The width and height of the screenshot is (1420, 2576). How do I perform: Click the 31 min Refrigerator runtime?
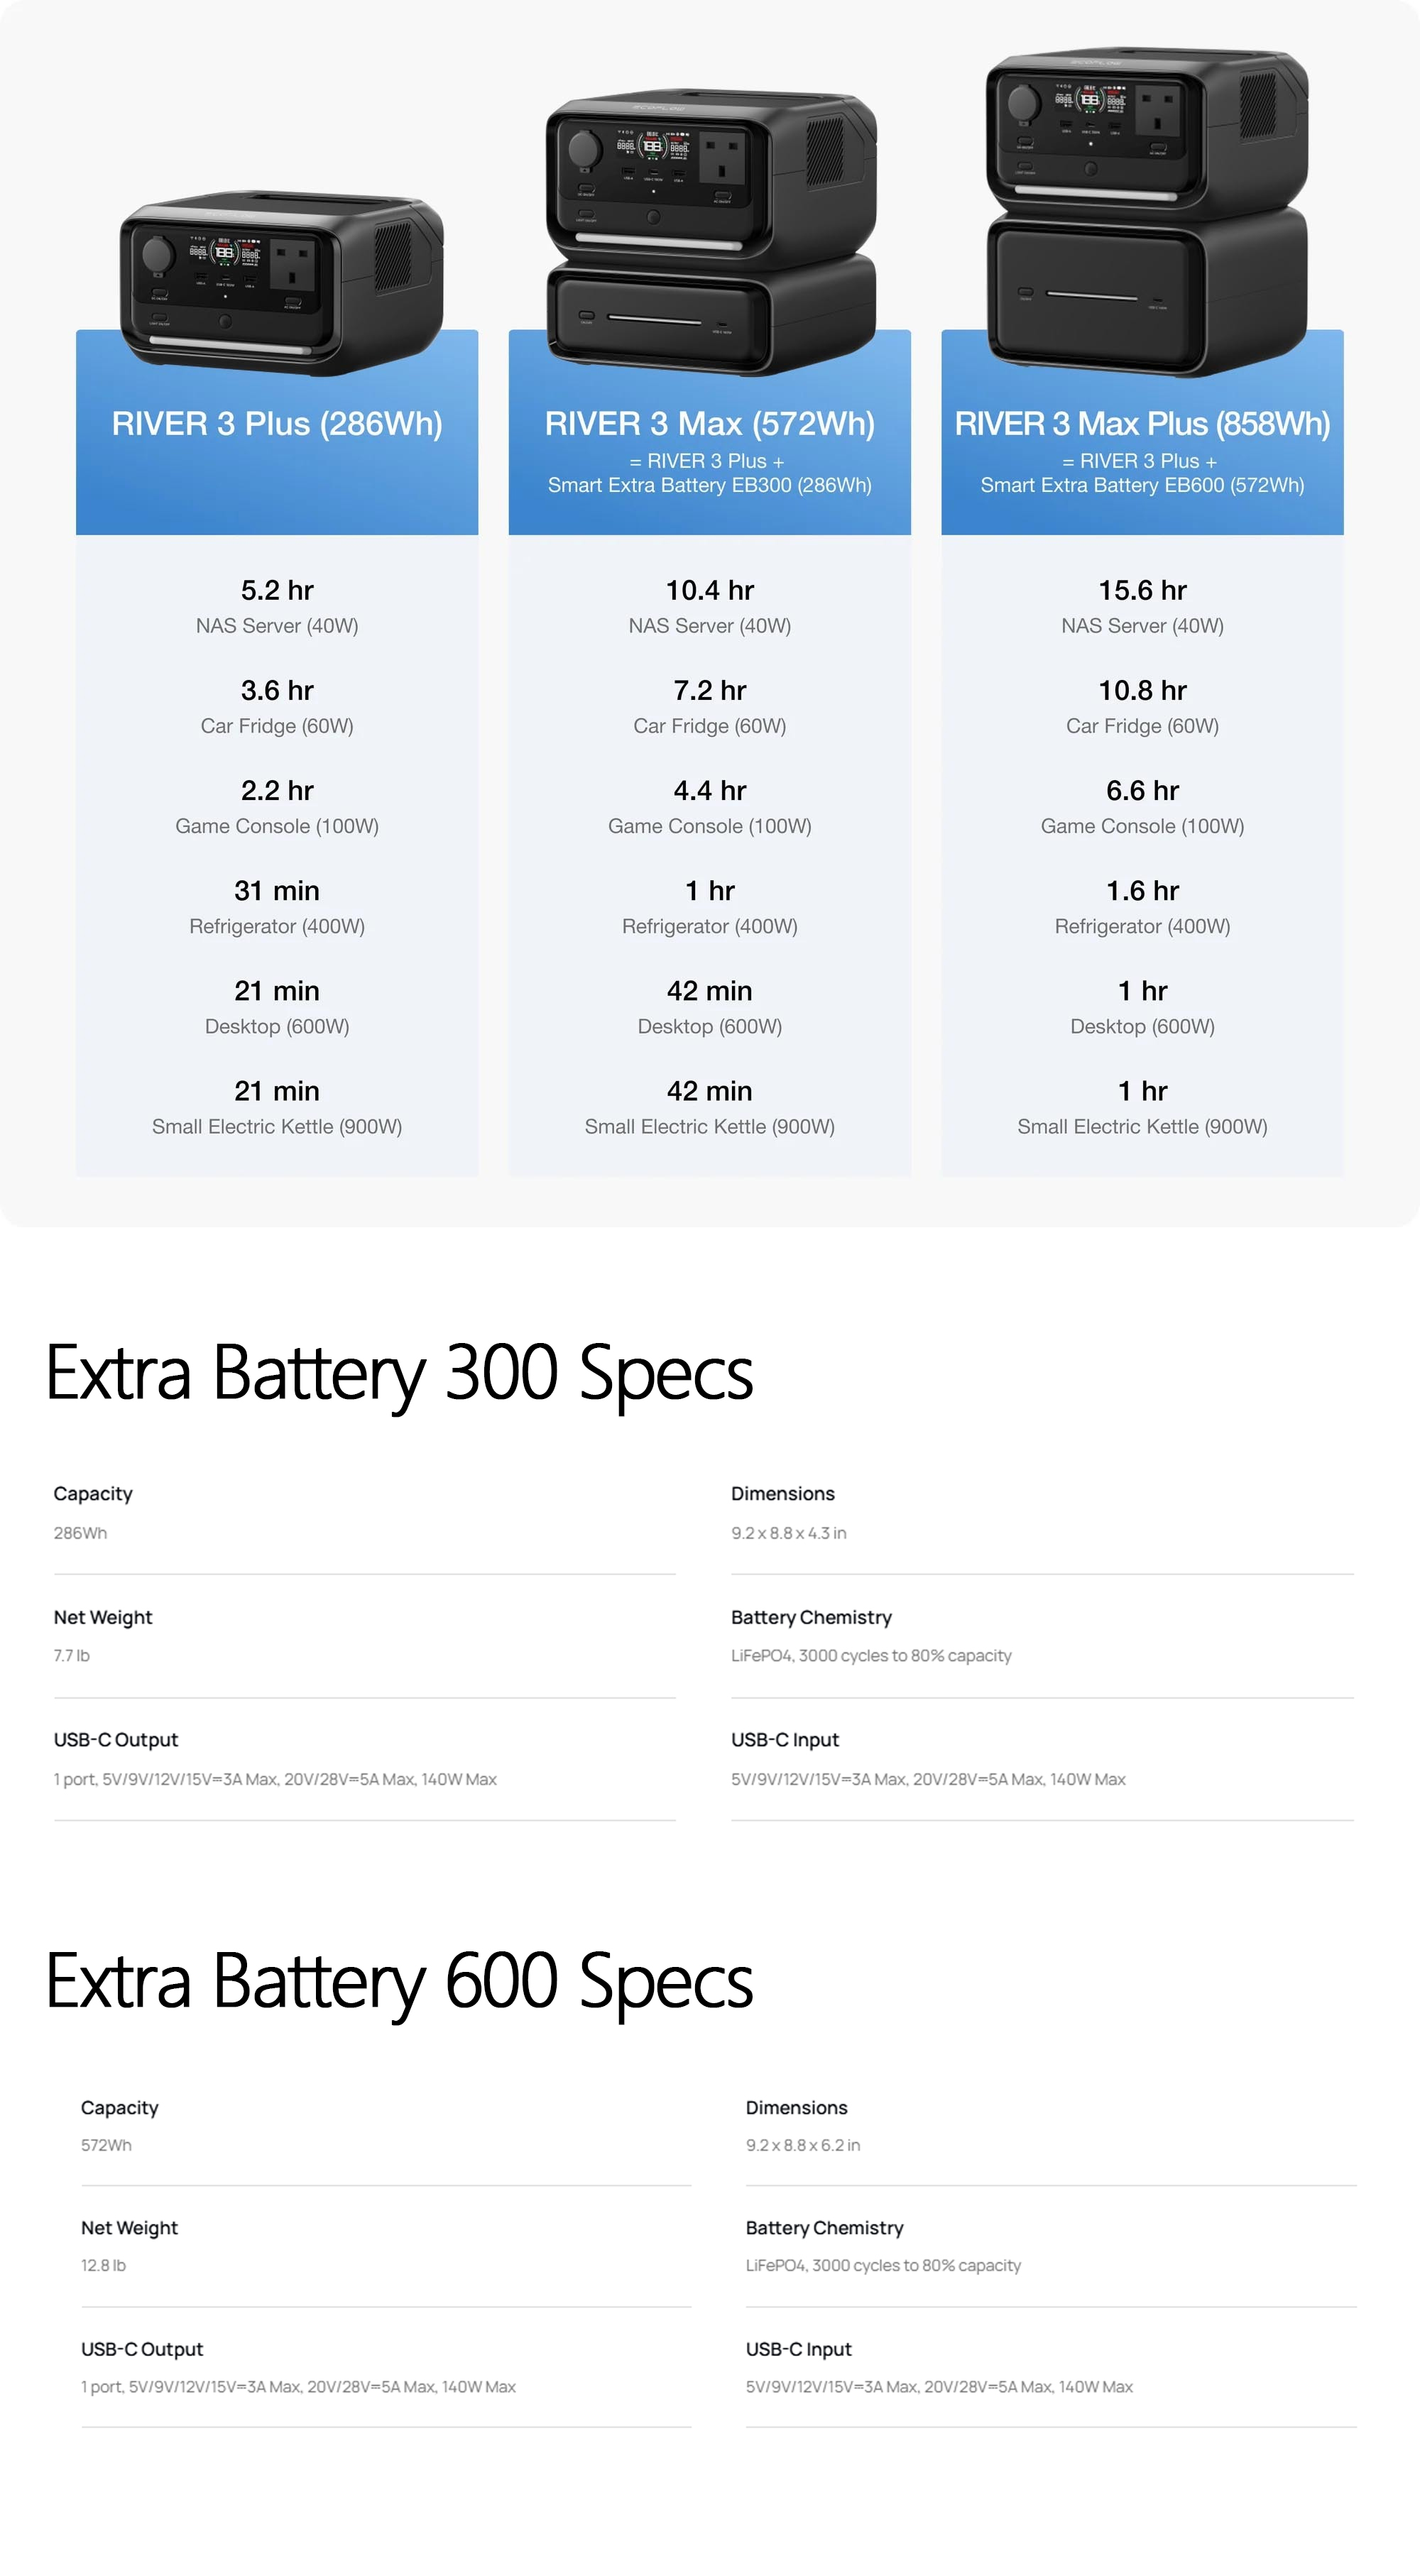(x=277, y=891)
